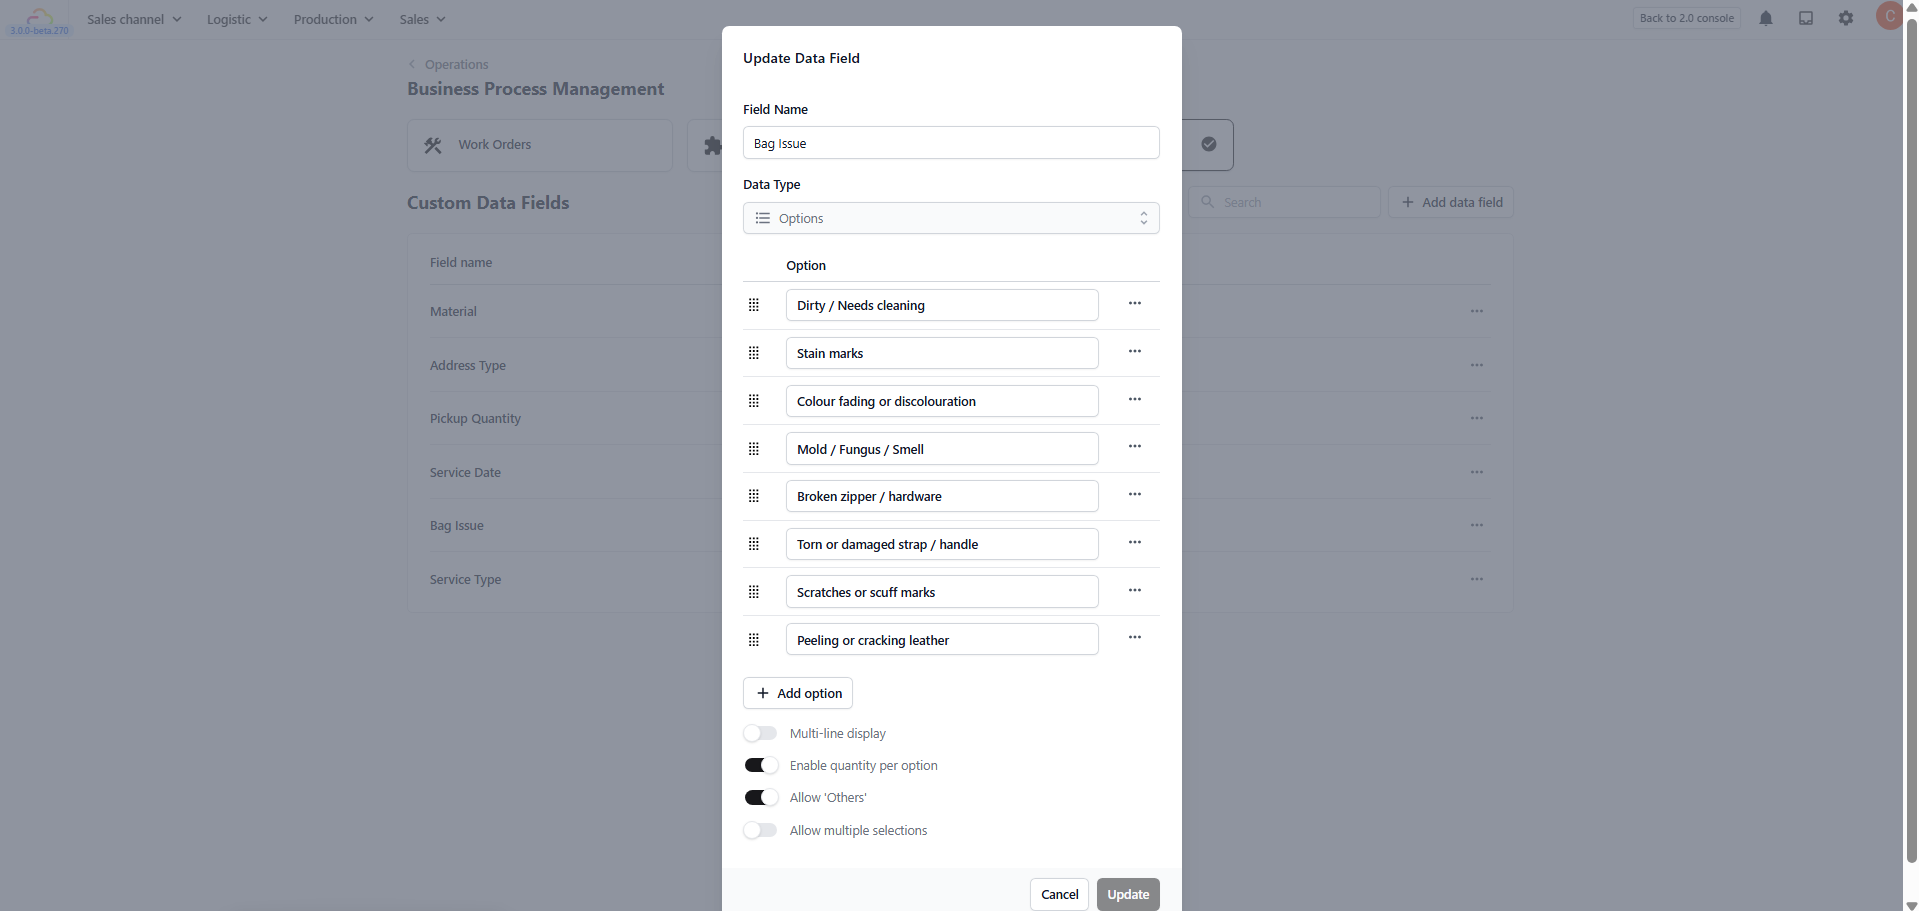This screenshot has width=1919, height=911.
Task: Click Back to 2.0 console button
Action: (x=1687, y=18)
